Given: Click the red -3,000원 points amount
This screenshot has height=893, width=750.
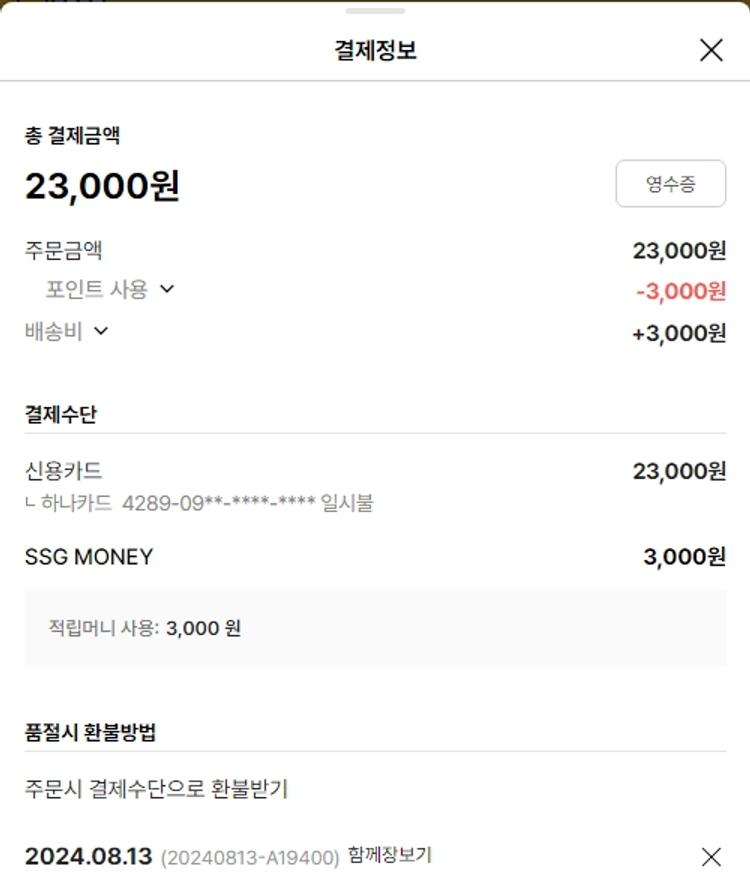Looking at the screenshot, I should [x=680, y=291].
